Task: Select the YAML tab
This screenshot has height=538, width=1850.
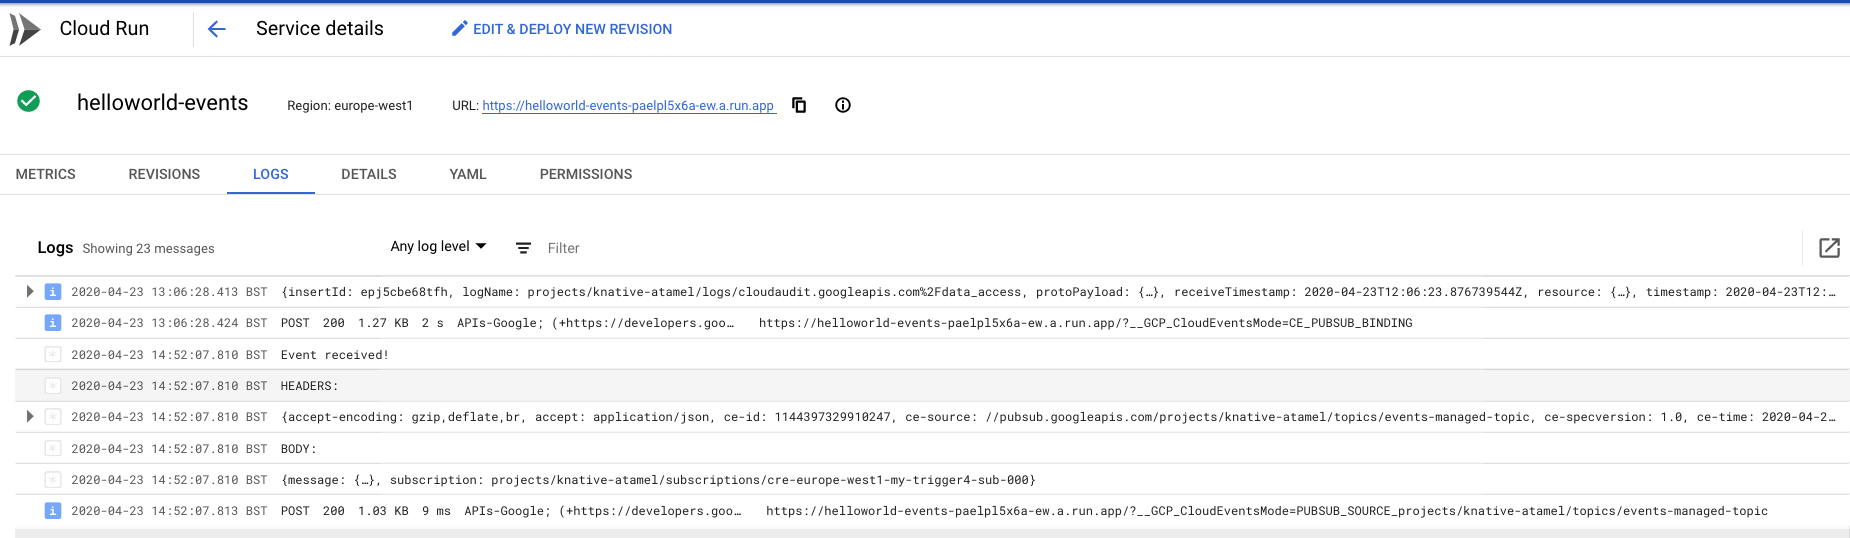Action: [x=468, y=174]
